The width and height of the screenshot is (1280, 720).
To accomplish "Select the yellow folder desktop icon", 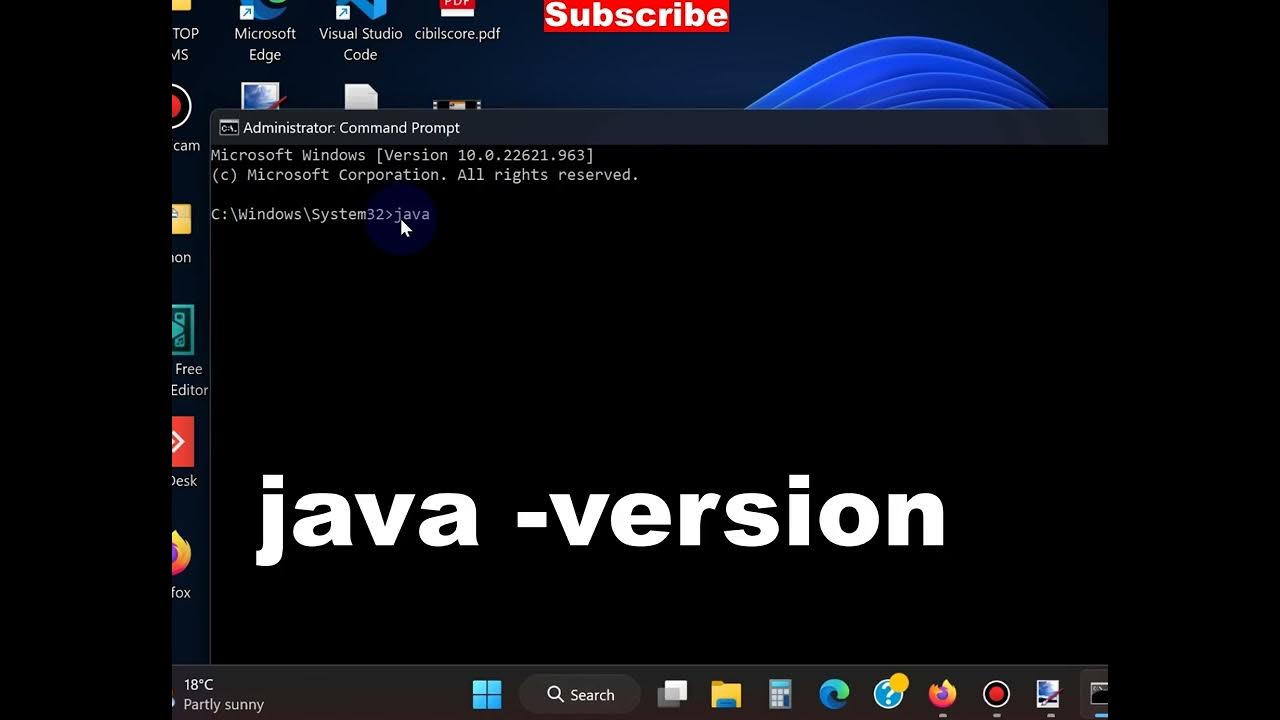I will [182, 232].
